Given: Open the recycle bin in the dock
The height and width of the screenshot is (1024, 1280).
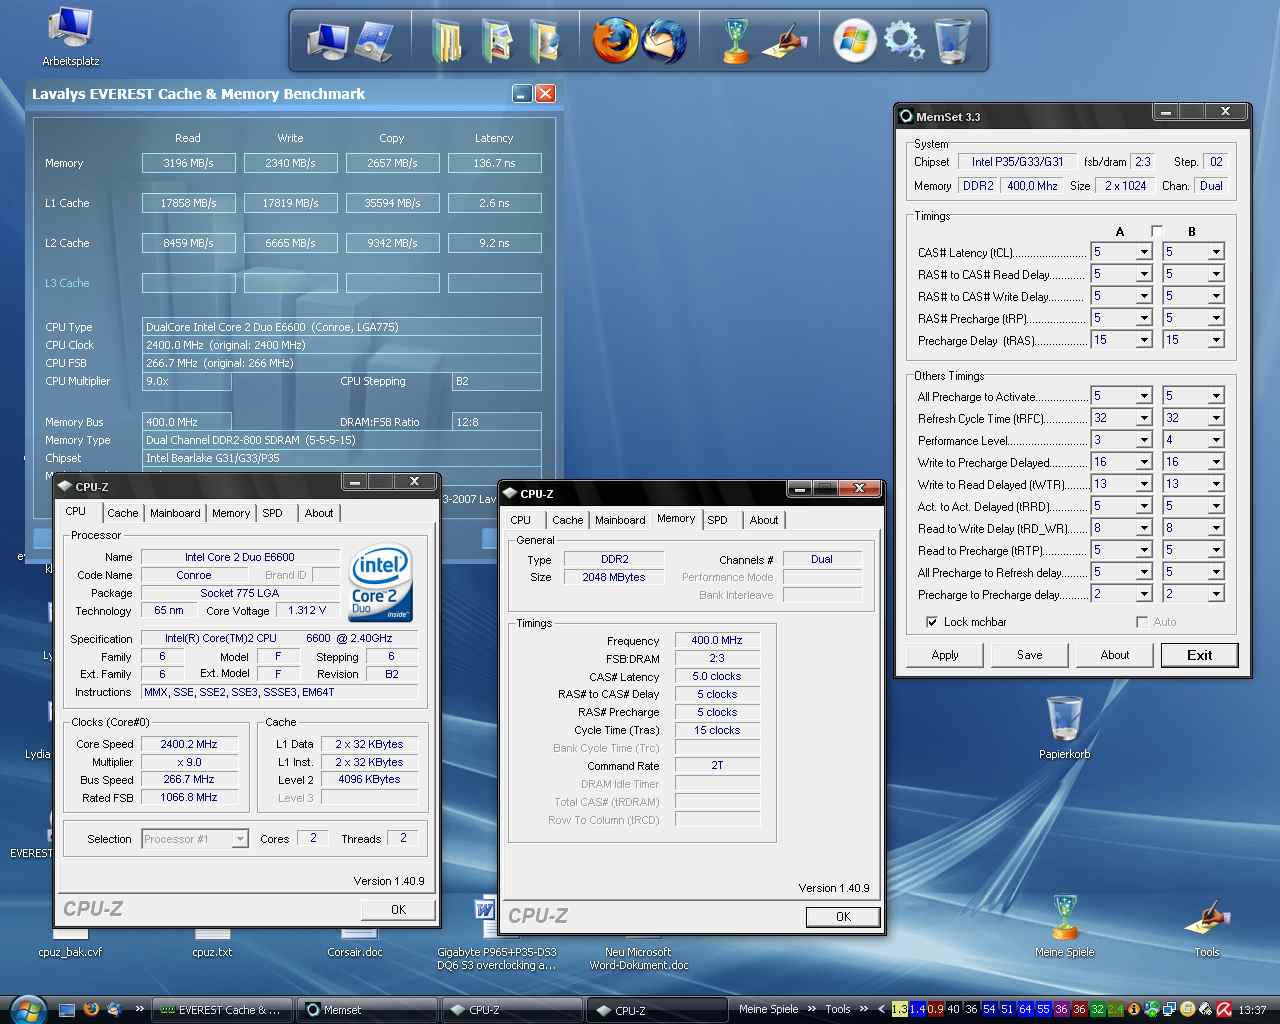Looking at the screenshot, I should [952, 41].
